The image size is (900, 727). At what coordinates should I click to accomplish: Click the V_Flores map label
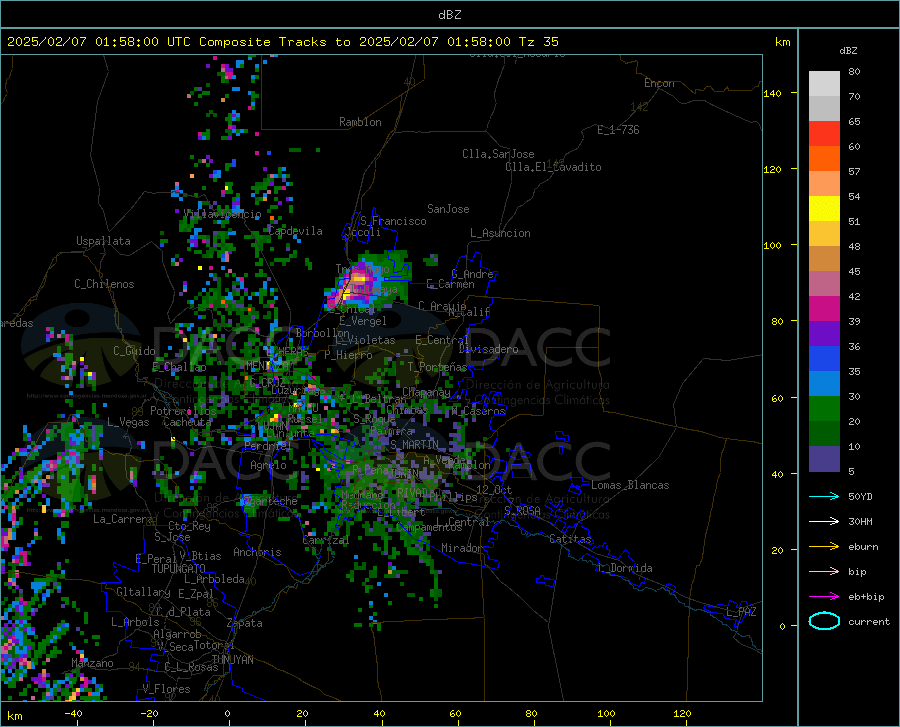click(x=166, y=689)
